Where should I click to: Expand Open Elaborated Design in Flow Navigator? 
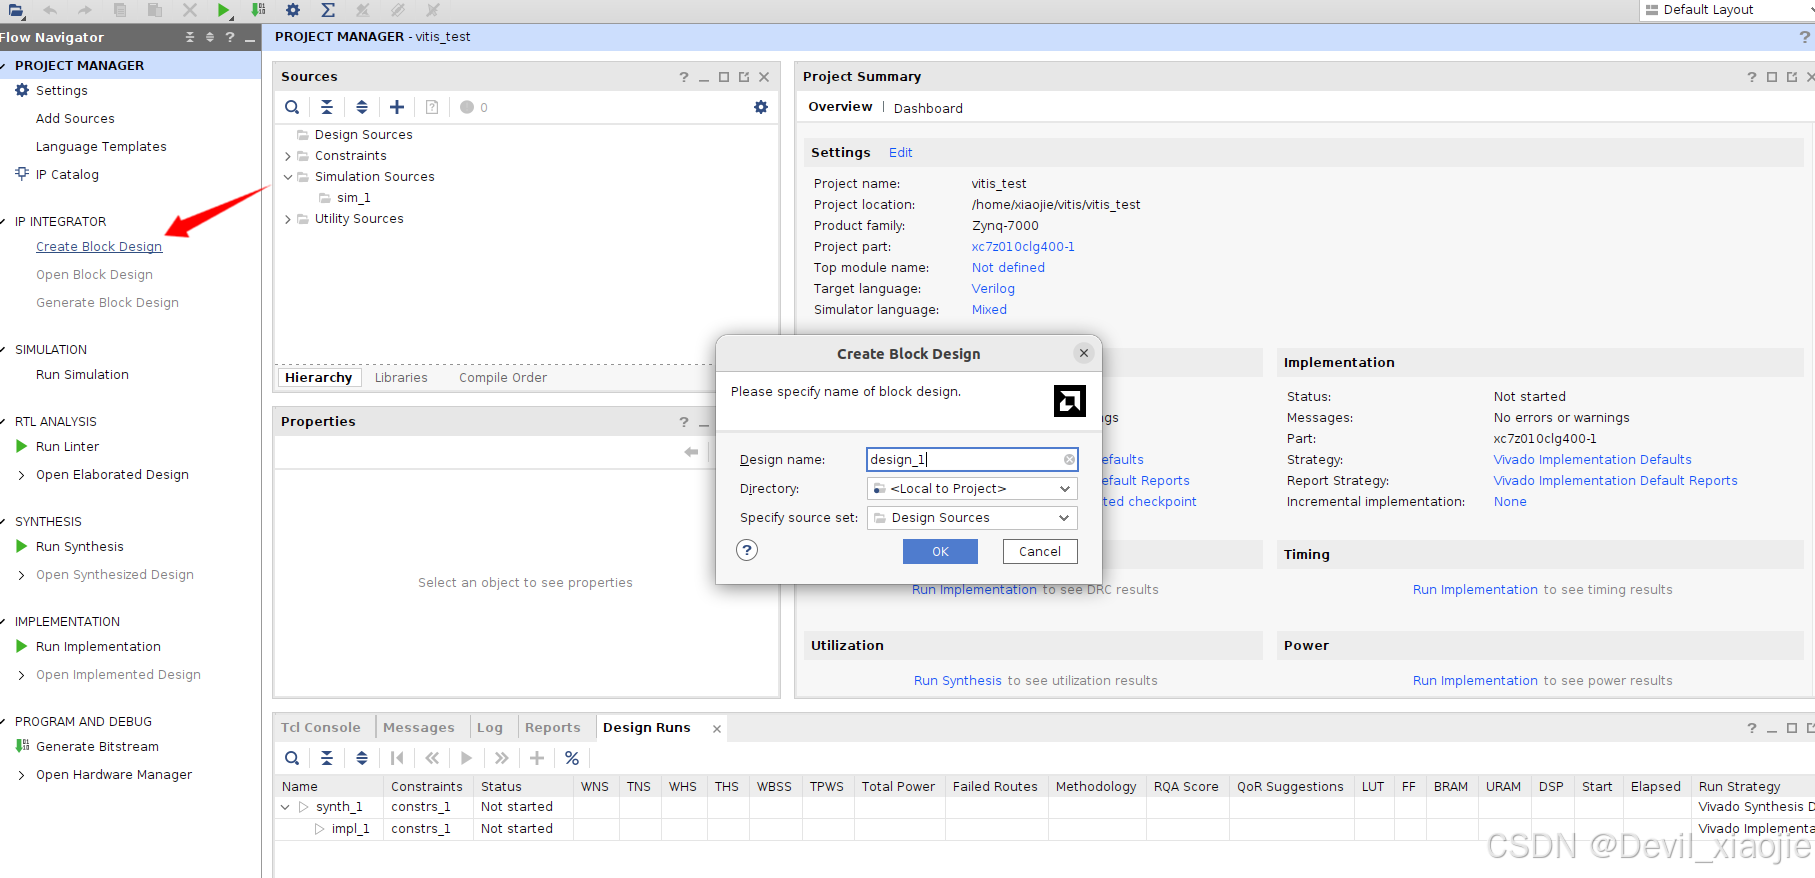pyautogui.click(x=22, y=475)
